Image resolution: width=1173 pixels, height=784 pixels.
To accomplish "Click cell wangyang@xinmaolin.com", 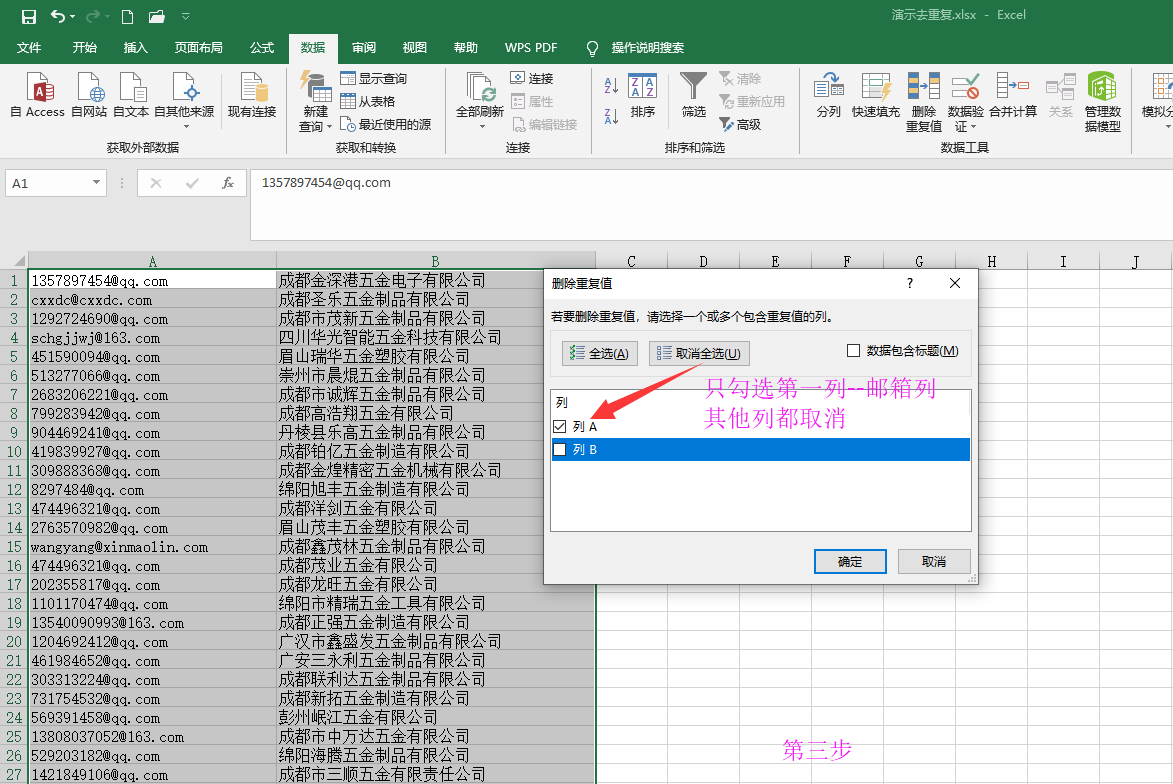I will (153, 547).
